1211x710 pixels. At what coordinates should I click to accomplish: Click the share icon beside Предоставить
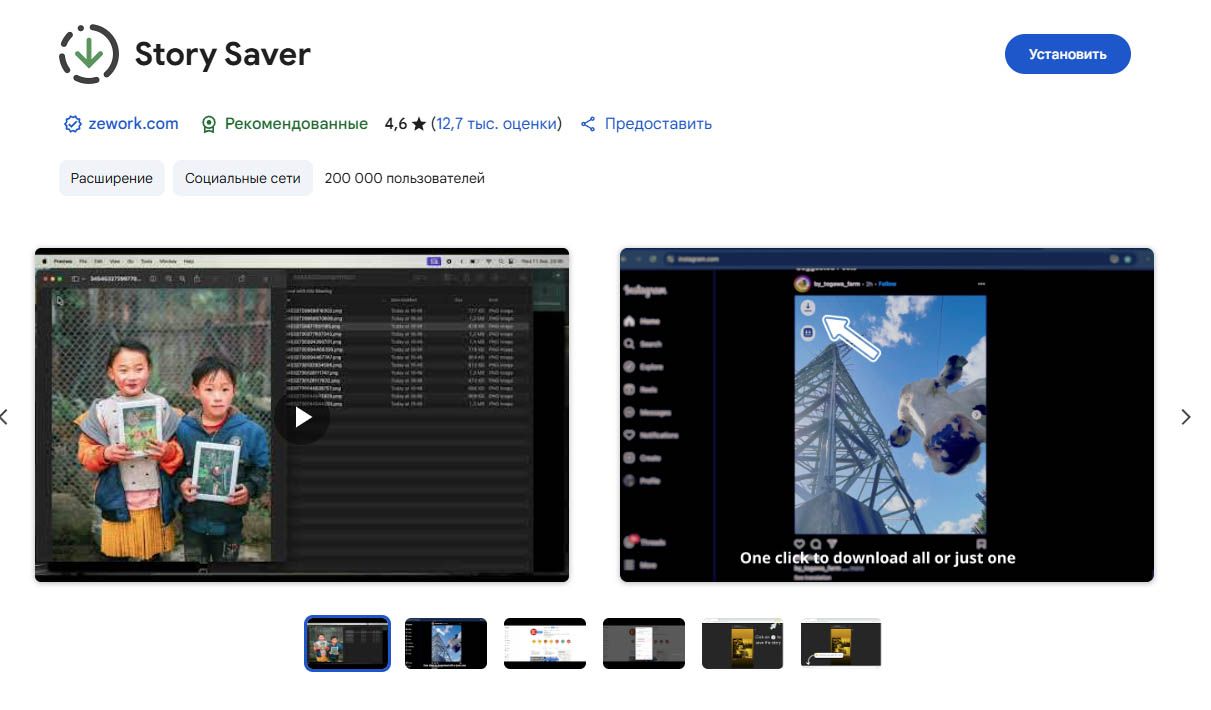point(588,124)
